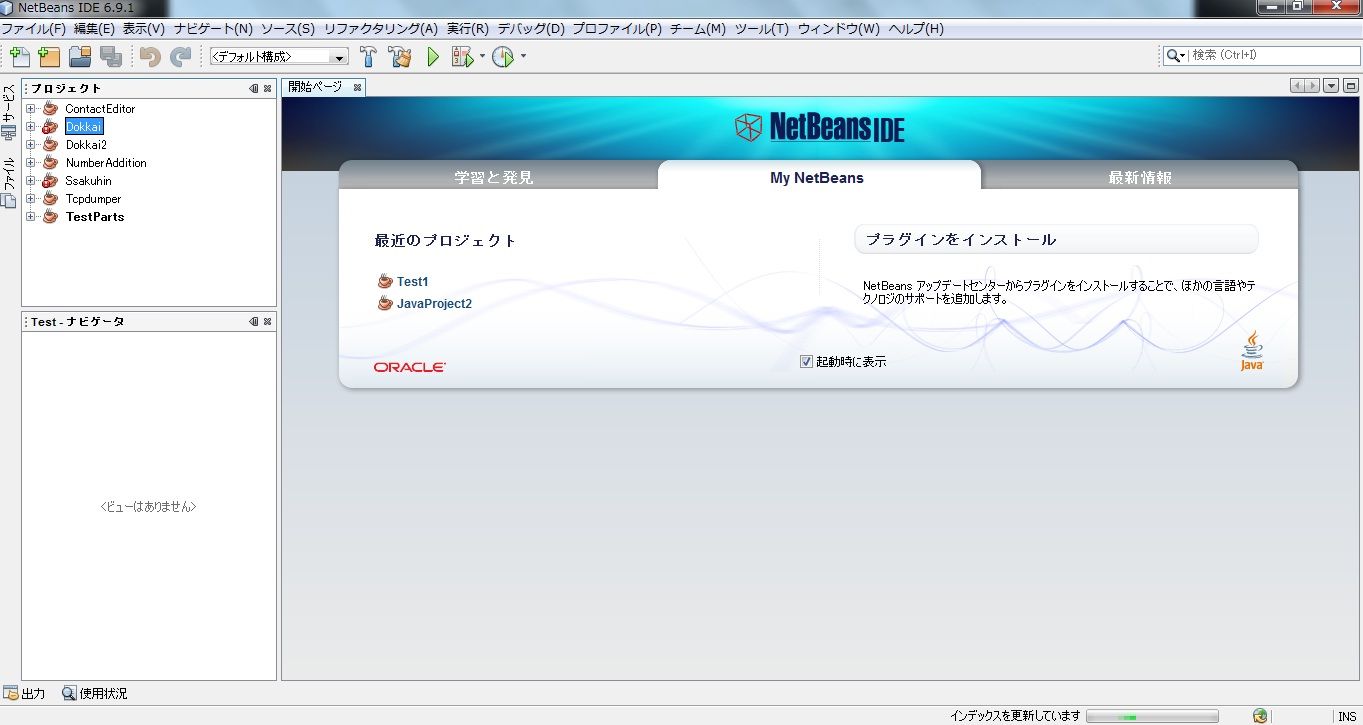Viewport: 1363px width, 725px height.
Task: Open the recent project JavaProject2
Action: (434, 303)
